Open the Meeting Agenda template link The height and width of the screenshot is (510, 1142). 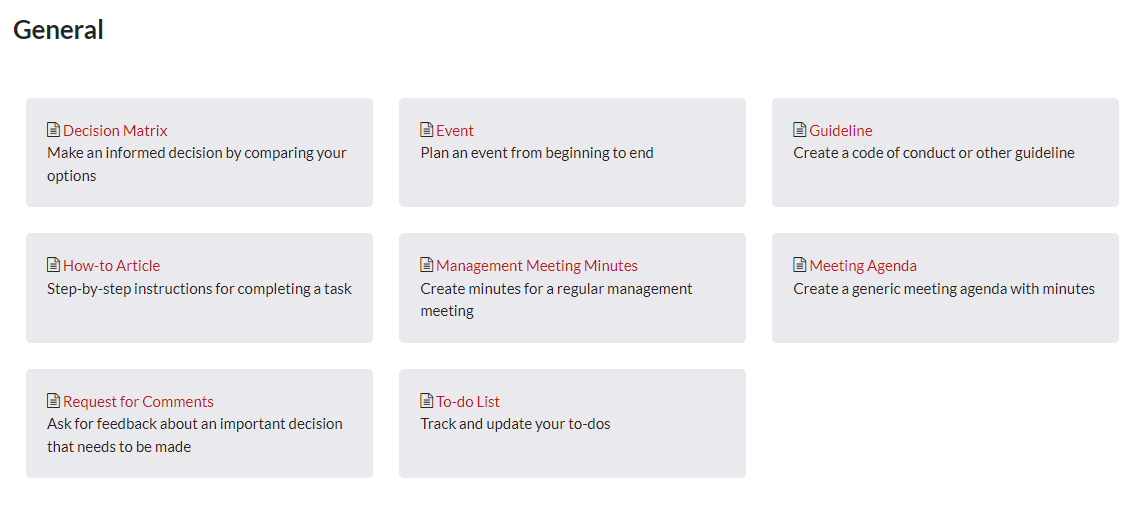click(863, 265)
